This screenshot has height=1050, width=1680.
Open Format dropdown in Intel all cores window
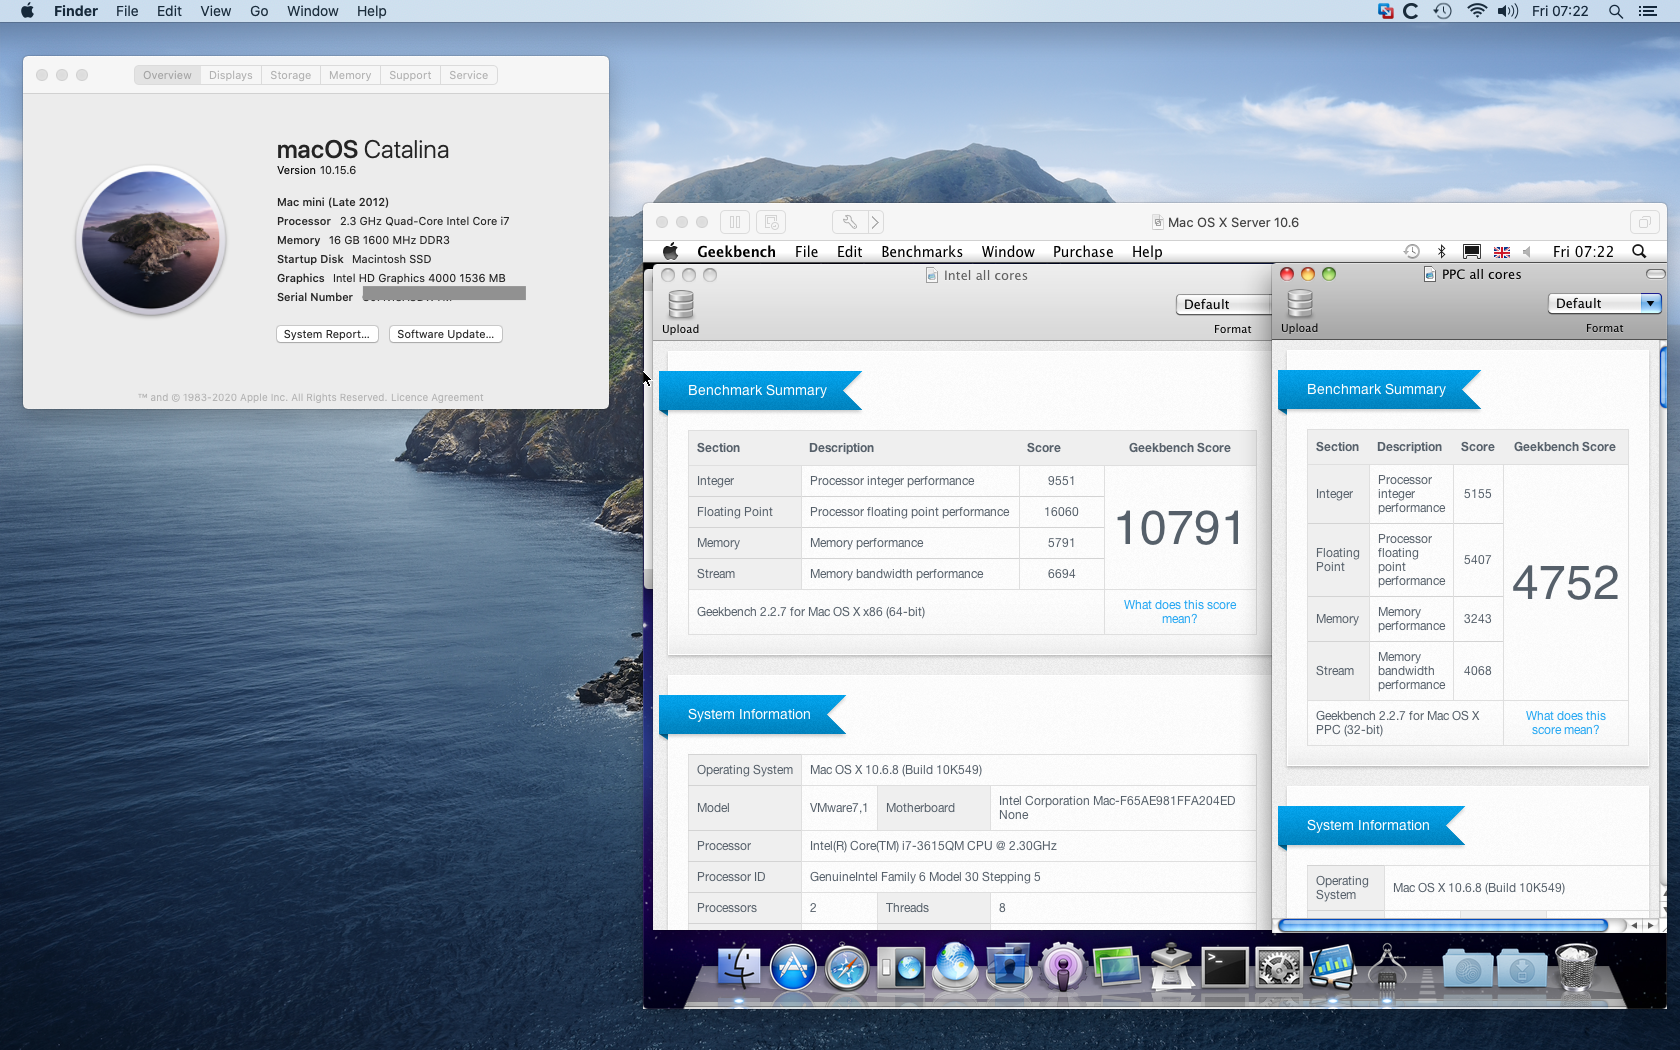tap(1223, 304)
